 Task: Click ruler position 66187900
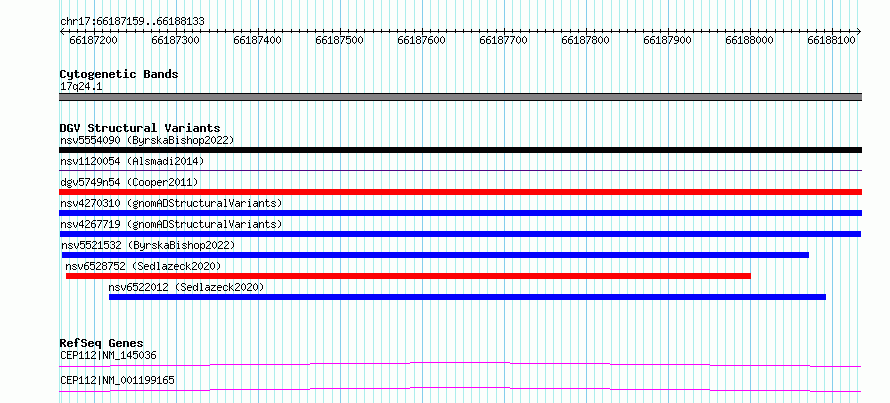point(669,40)
